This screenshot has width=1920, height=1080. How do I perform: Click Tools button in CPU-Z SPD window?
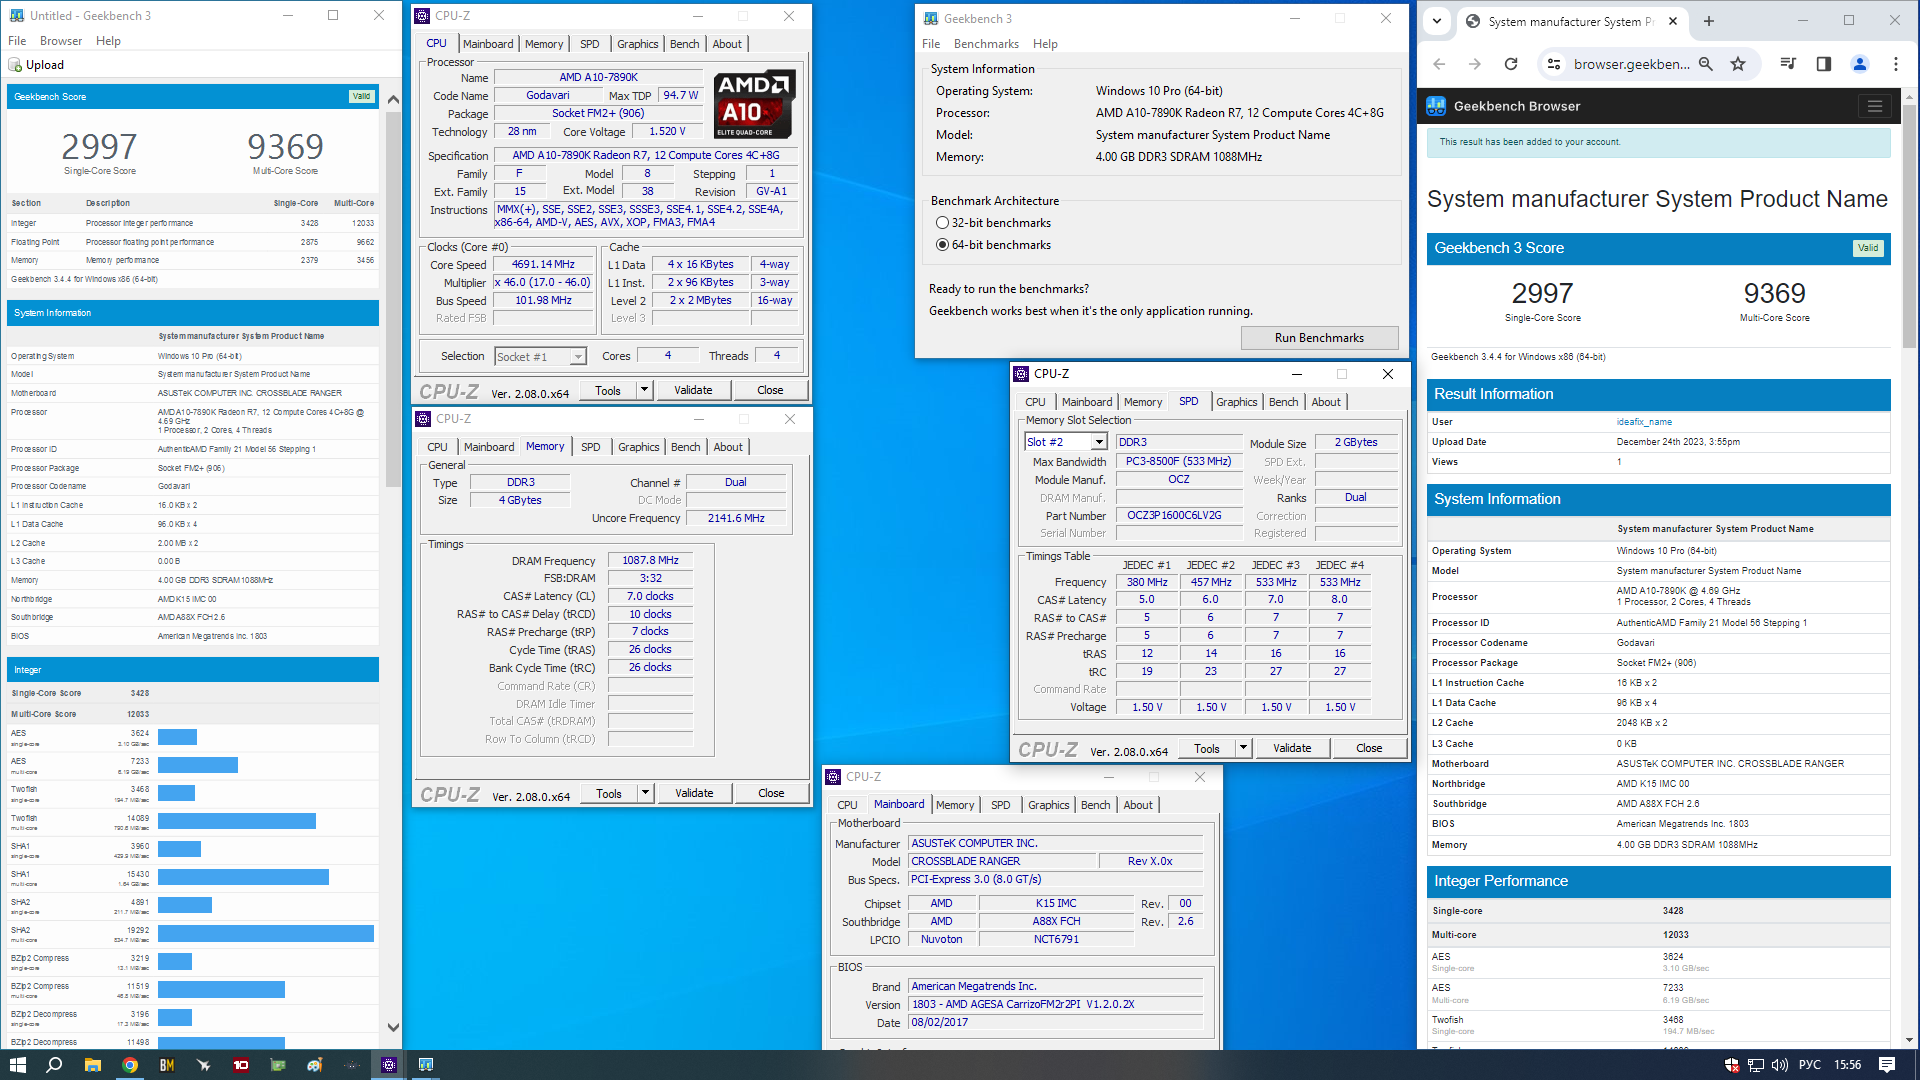[1207, 748]
